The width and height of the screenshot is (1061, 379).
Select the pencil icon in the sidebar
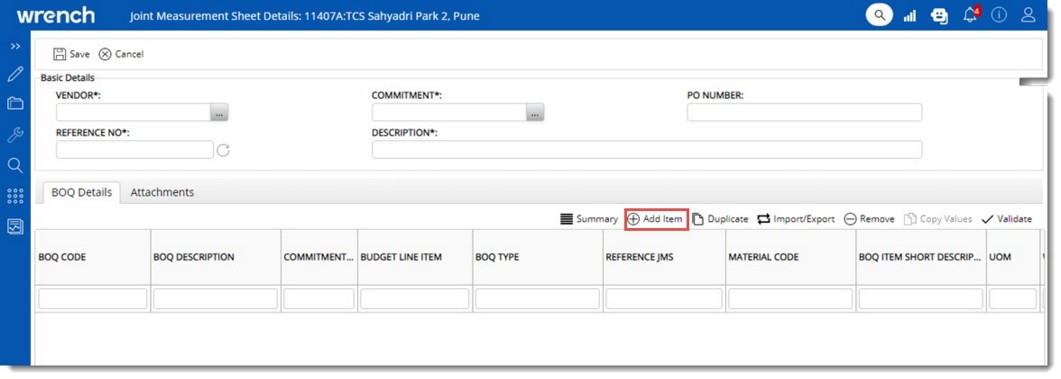click(x=15, y=74)
